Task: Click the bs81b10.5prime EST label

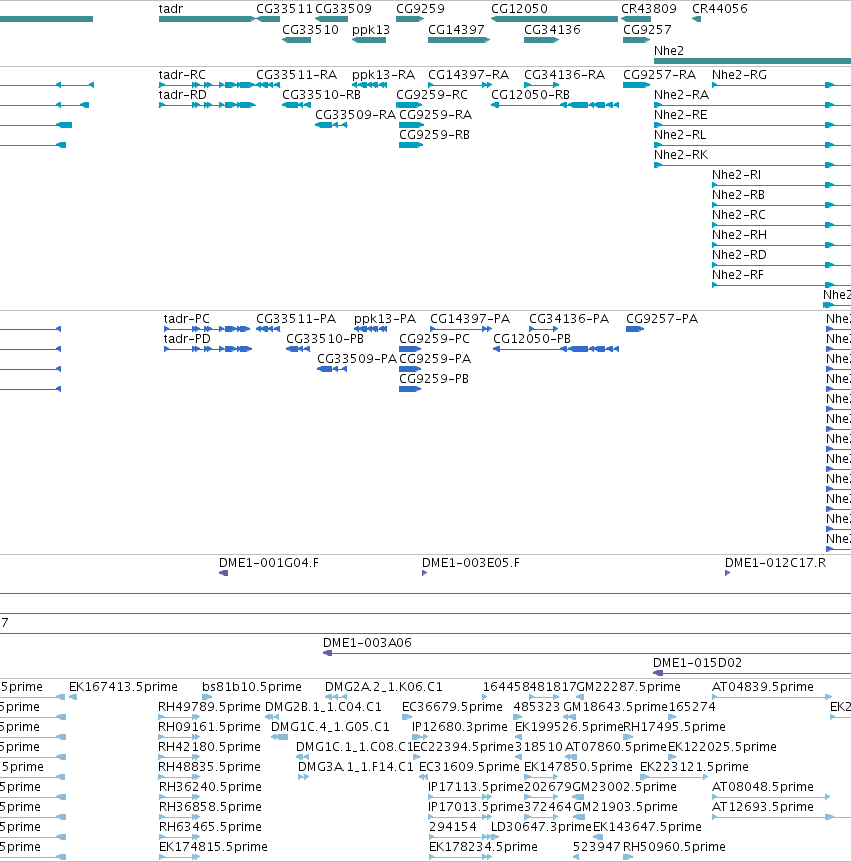Action: coord(252,687)
